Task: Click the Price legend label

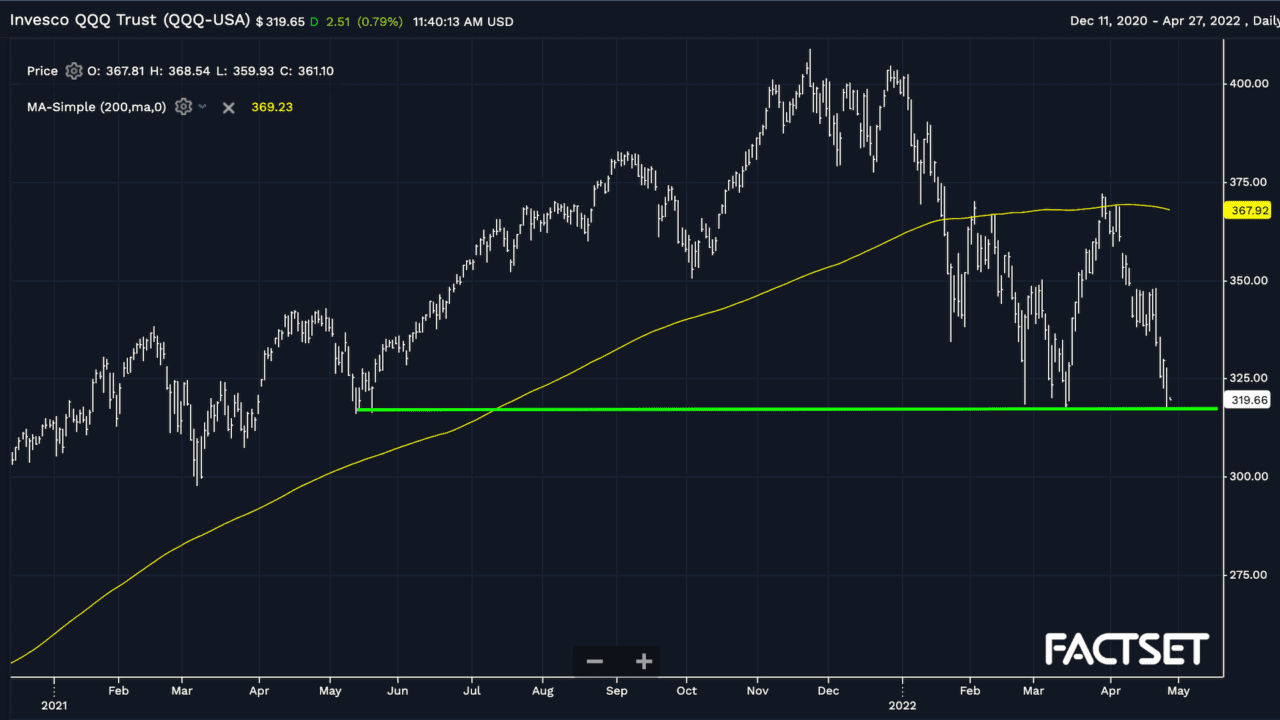Action: [42, 71]
